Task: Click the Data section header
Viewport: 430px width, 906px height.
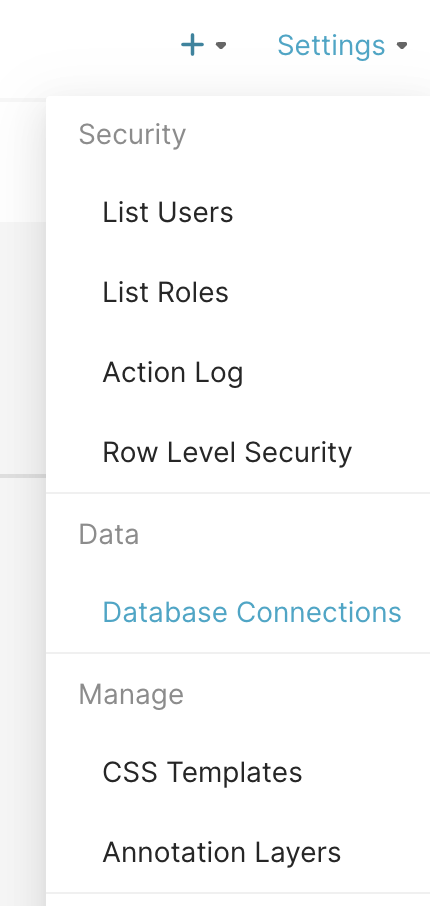Action: [x=109, y=534]
